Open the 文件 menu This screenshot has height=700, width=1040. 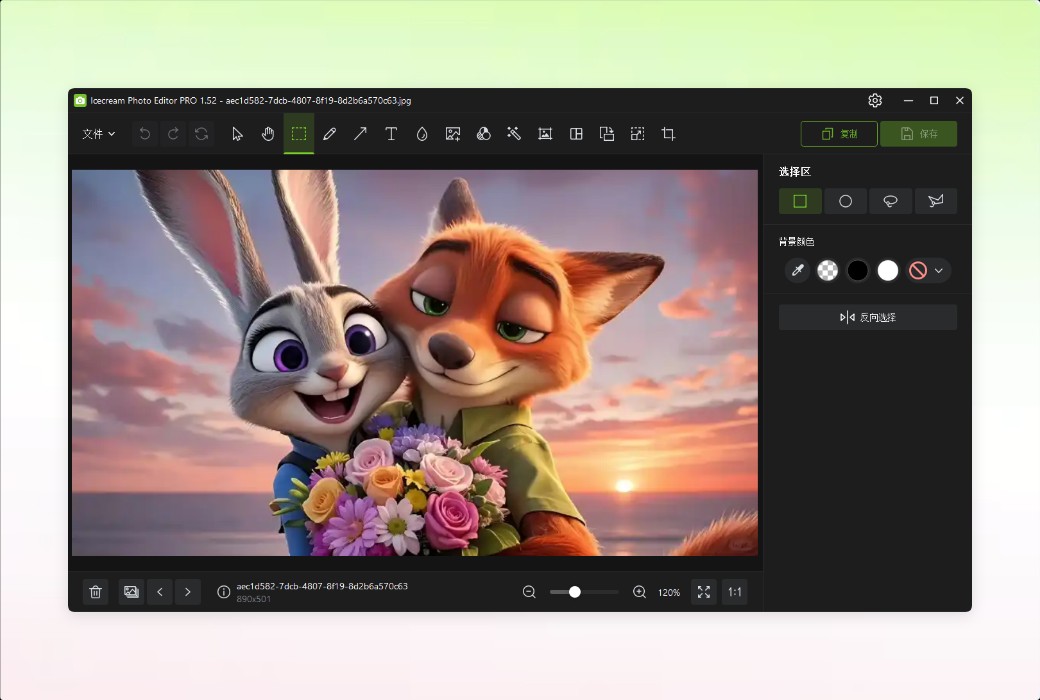click(98, 133)
